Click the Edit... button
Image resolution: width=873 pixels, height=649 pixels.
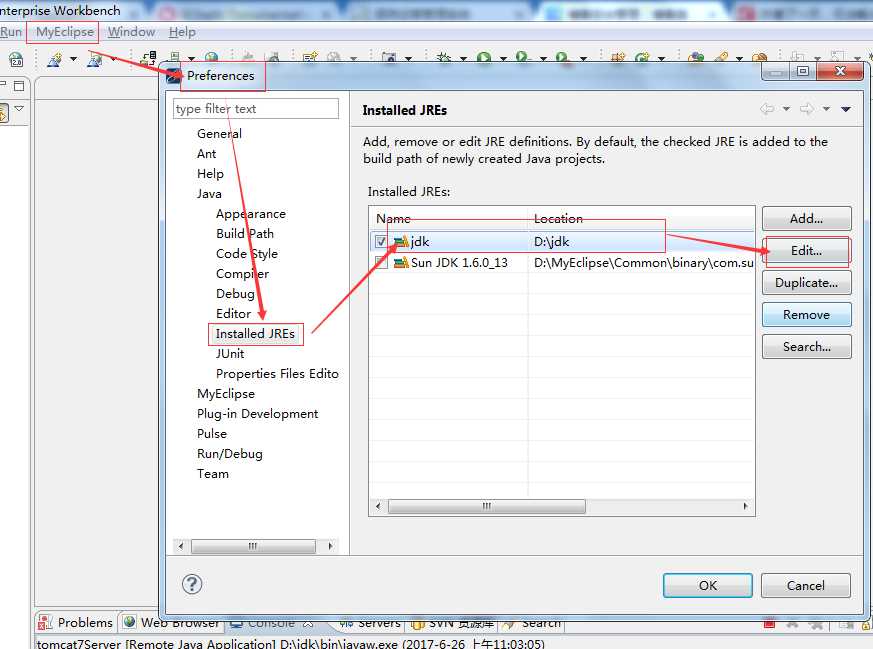pos(806,251)
